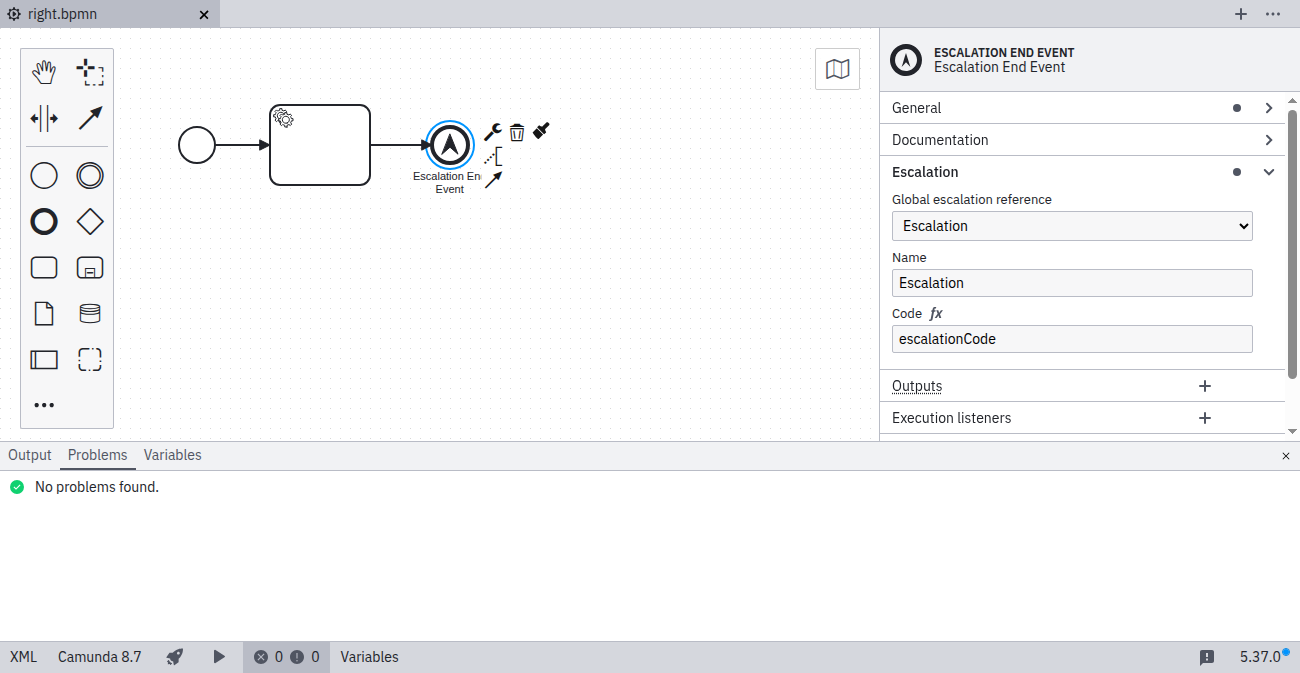The height and width of the screenshot is (673, 1300).
Task: Open the Variables tab in bottom panel
Action: pyautogui.click(x=172, y=455)
